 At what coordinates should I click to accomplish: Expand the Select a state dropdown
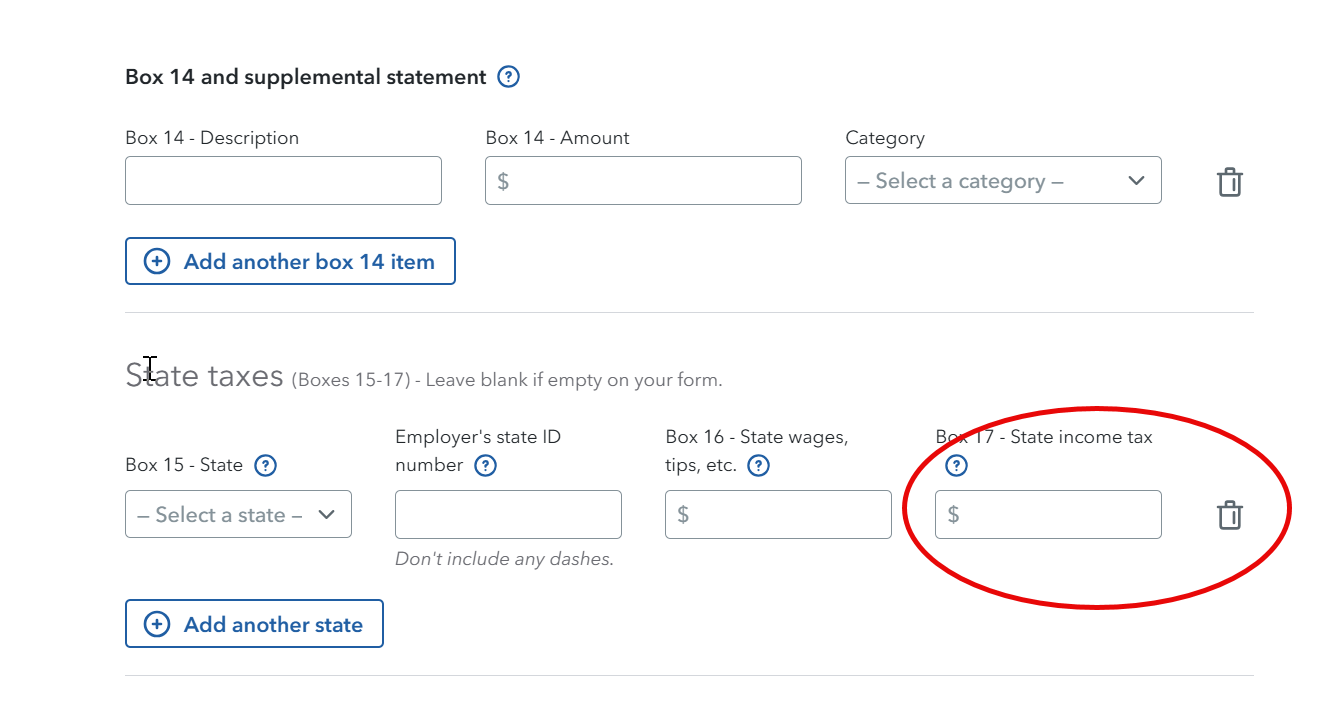(238, 514)
